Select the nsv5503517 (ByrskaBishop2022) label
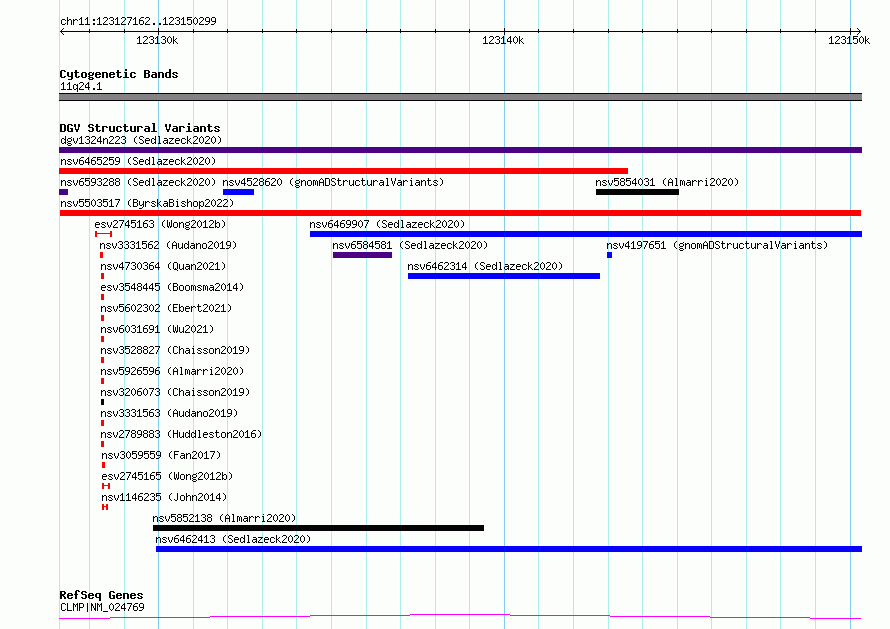Viewport: 890px width, 629px height. pyautogui.click(x=147, y=203)
